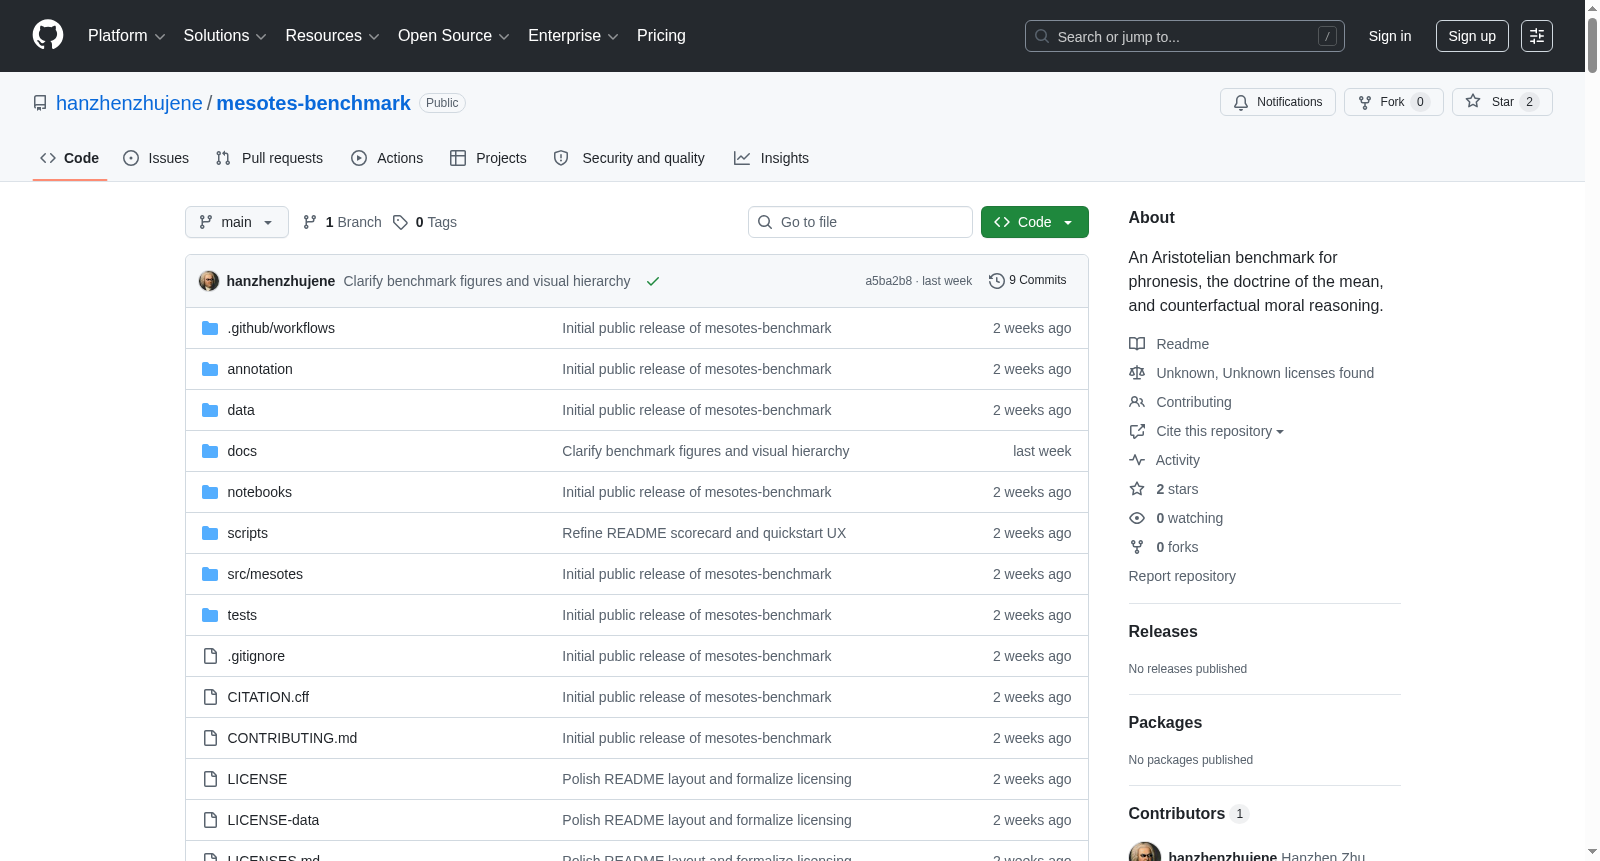
Task: Open the main branch selector dropdown
Action: 237,222
